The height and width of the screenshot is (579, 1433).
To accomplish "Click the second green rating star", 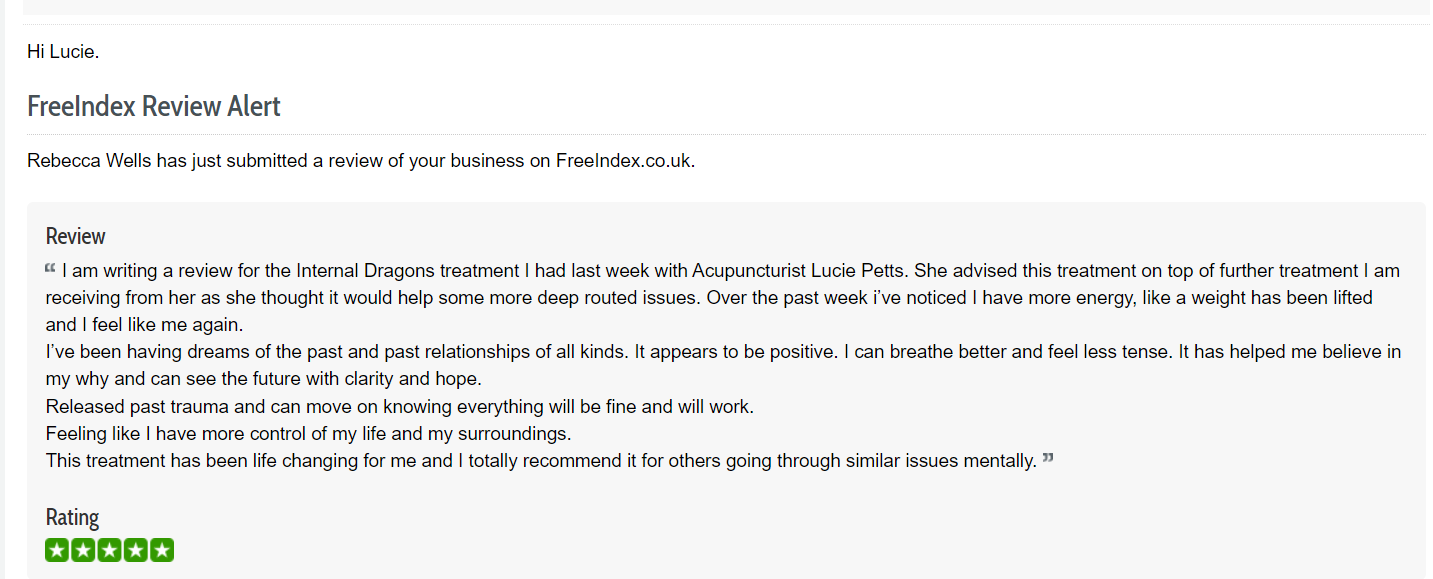I will tap(83, 550).
